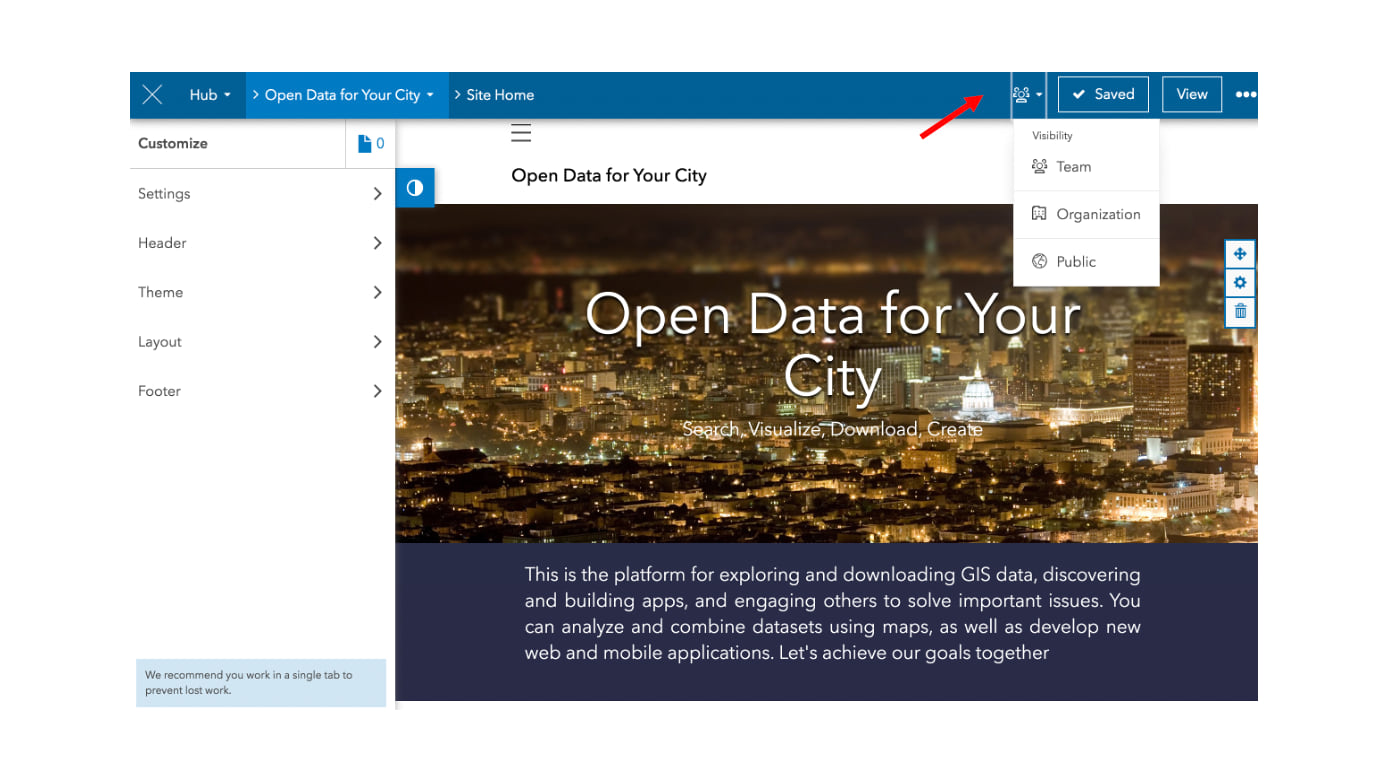Image resolution: width=1398 pixels, height=782 pixels.
Task: Expand the Layout section
Action: [262, 342]
